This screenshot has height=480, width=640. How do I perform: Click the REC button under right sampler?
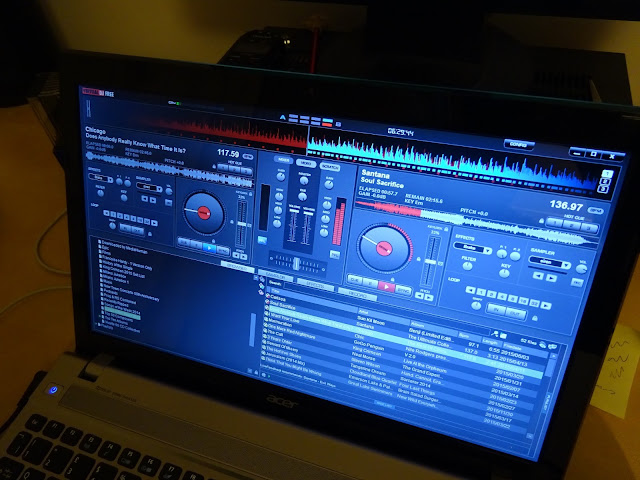pyautogui.click(x=577, y=282)
